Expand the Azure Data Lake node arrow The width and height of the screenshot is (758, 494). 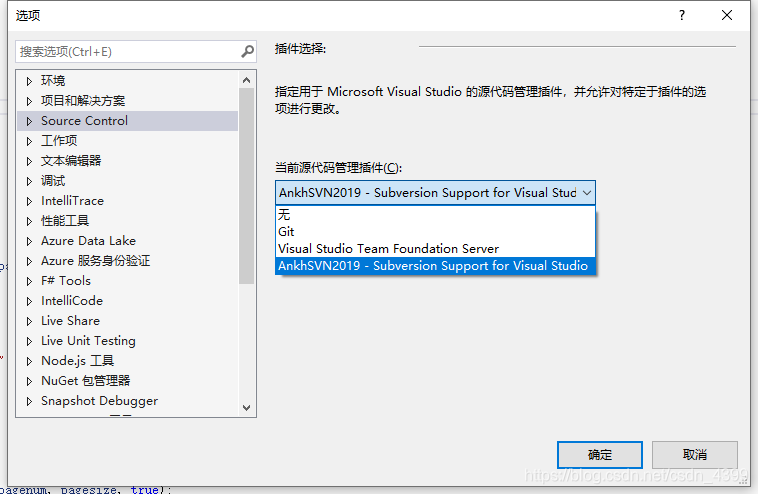[x=29, y=241]
